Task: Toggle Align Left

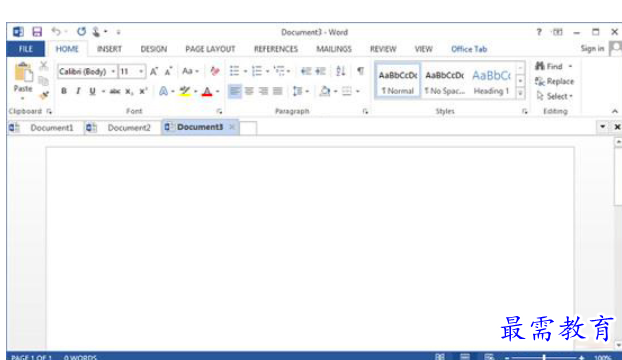Action: pos(235,91)
